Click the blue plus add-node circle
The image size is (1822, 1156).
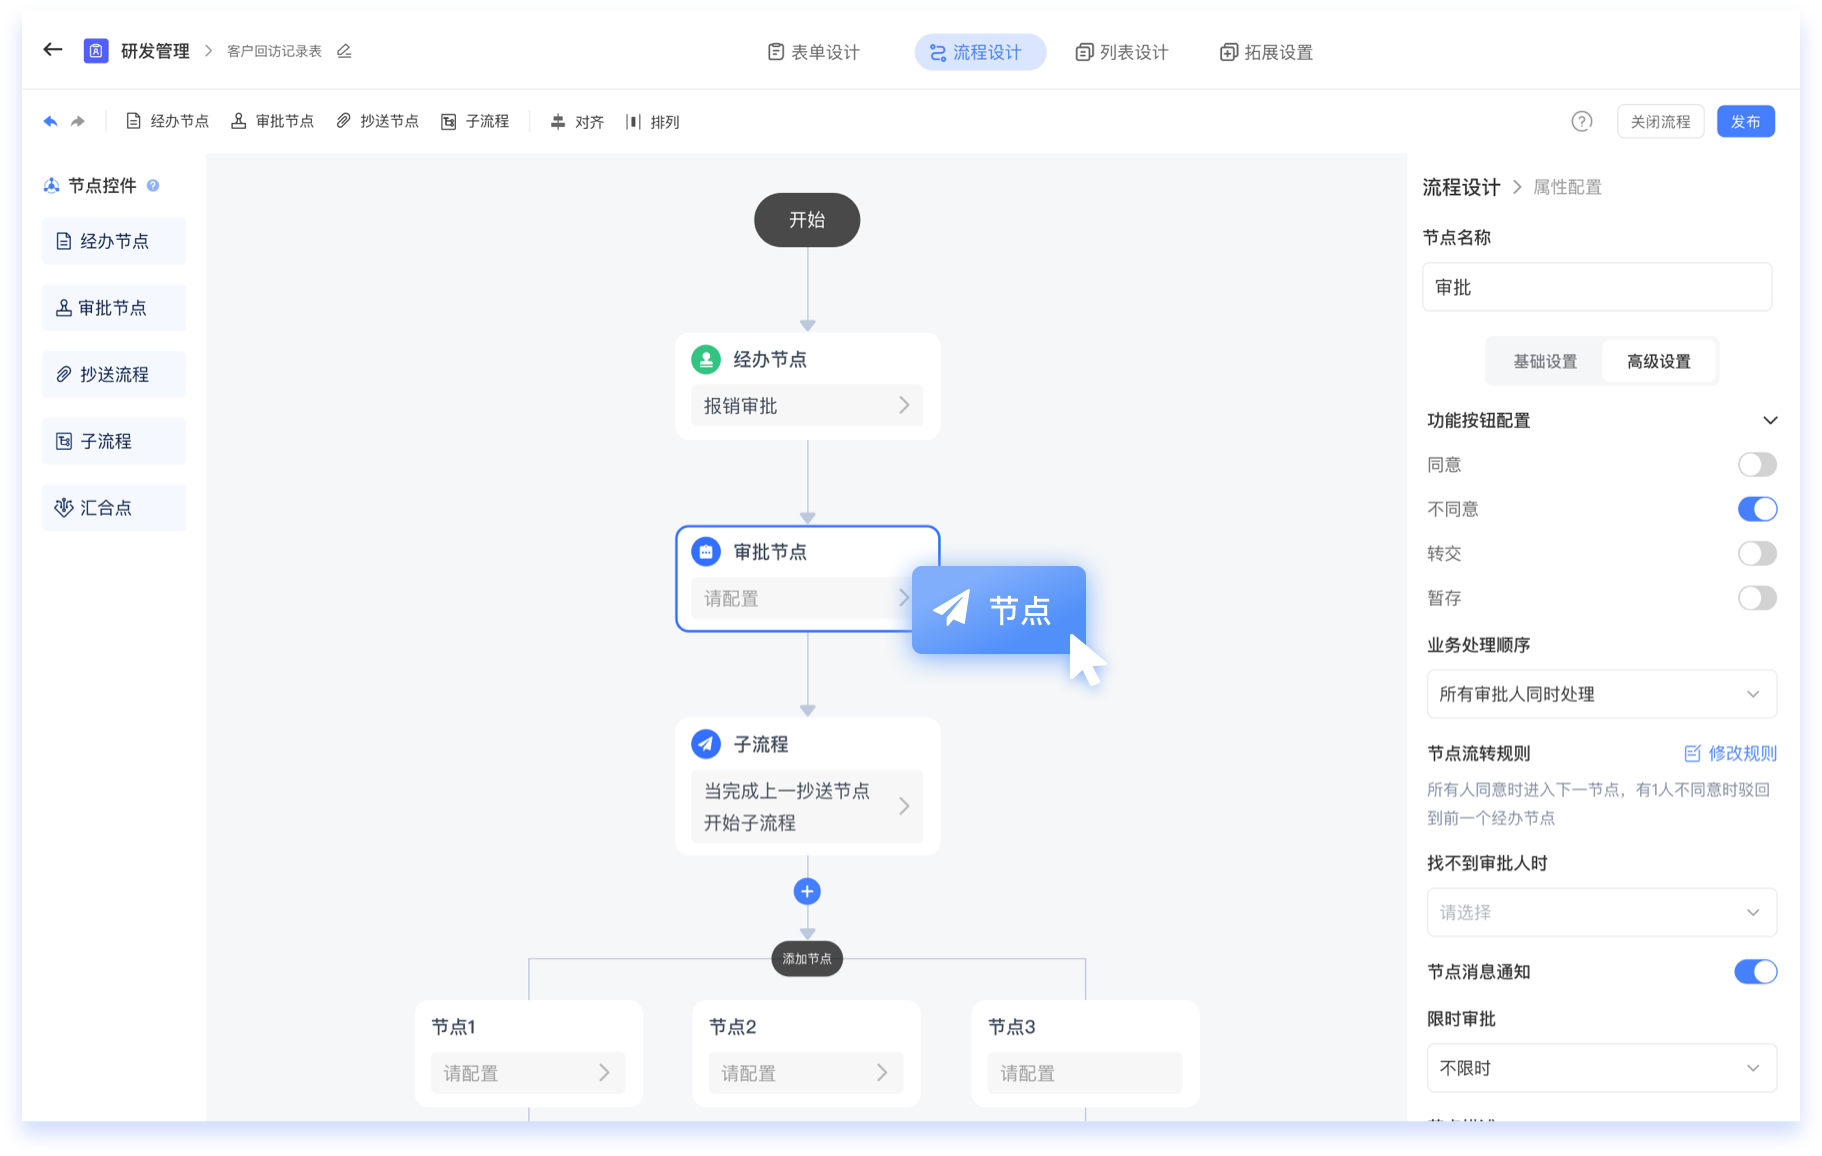(807, 891)
